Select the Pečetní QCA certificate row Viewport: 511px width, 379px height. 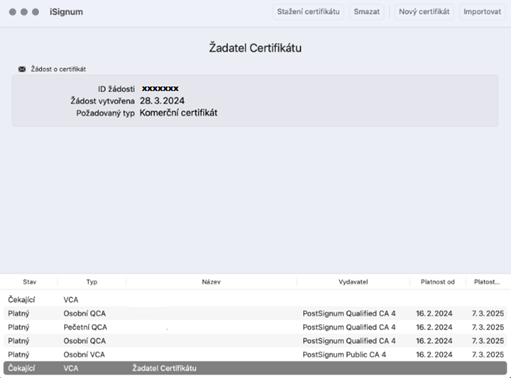[x=255, y=327]
